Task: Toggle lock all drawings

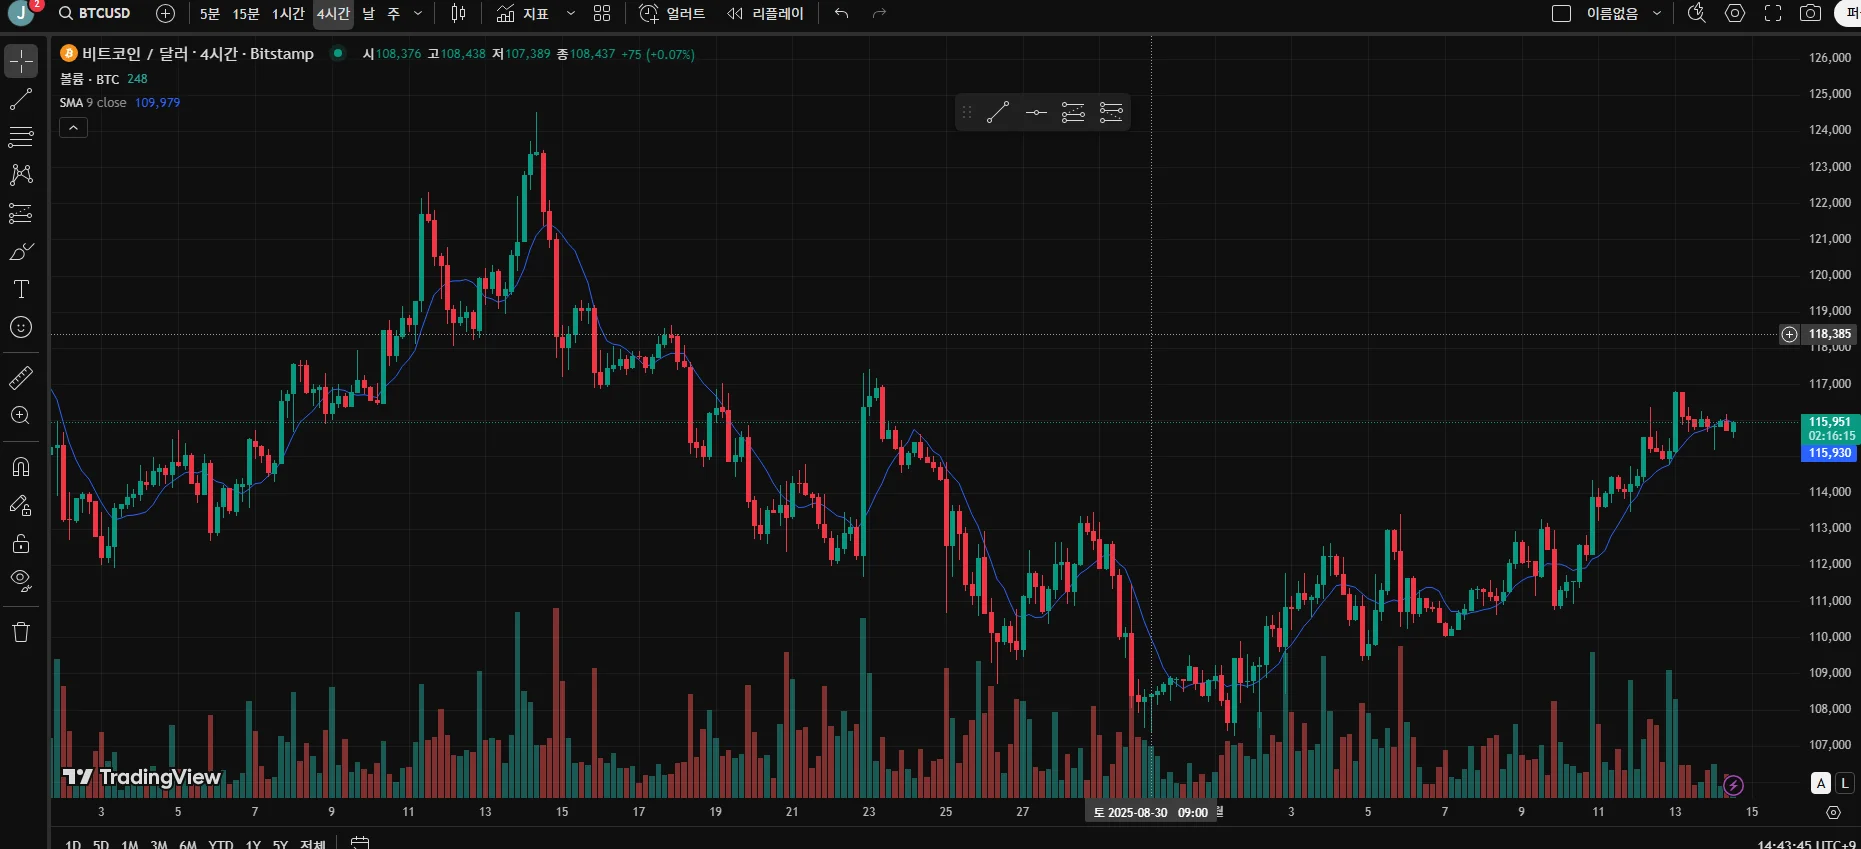Action: [x=21, y=543]
